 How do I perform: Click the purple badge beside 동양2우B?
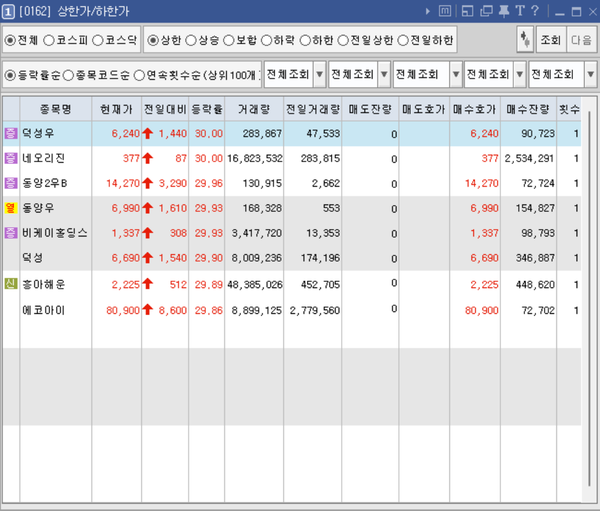11,183
